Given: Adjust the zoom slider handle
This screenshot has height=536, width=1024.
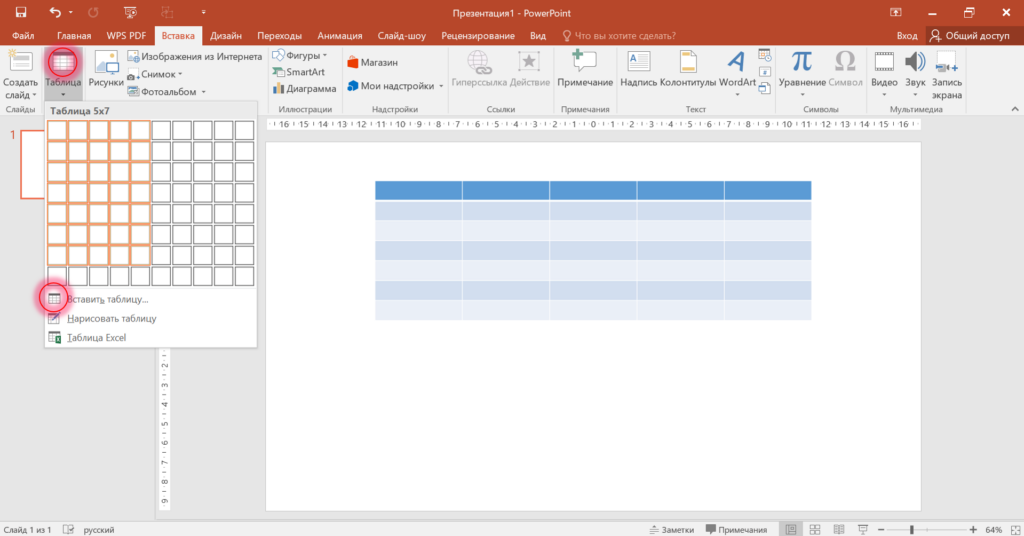Looking at the screenshot, I should [912, 529].
